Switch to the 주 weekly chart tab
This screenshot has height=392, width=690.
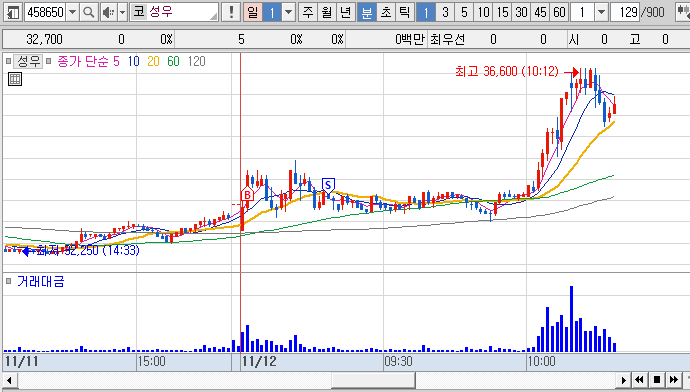(x=308, y=12)
